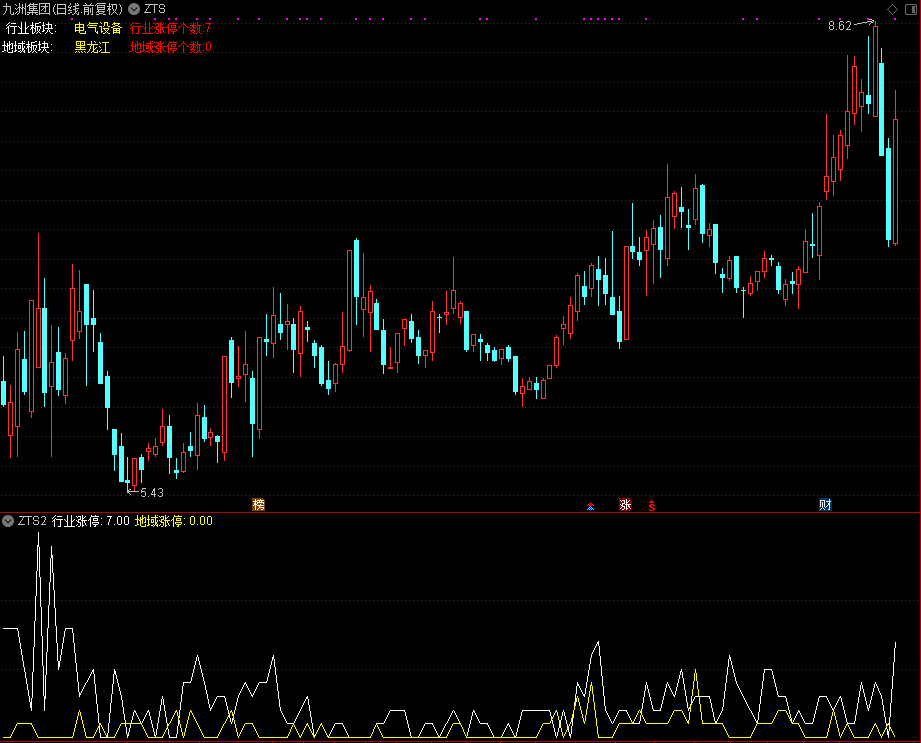Click the ZTS2 indicator name label
The height and width of the screenshot is (743, 921).
coord(32,521)
